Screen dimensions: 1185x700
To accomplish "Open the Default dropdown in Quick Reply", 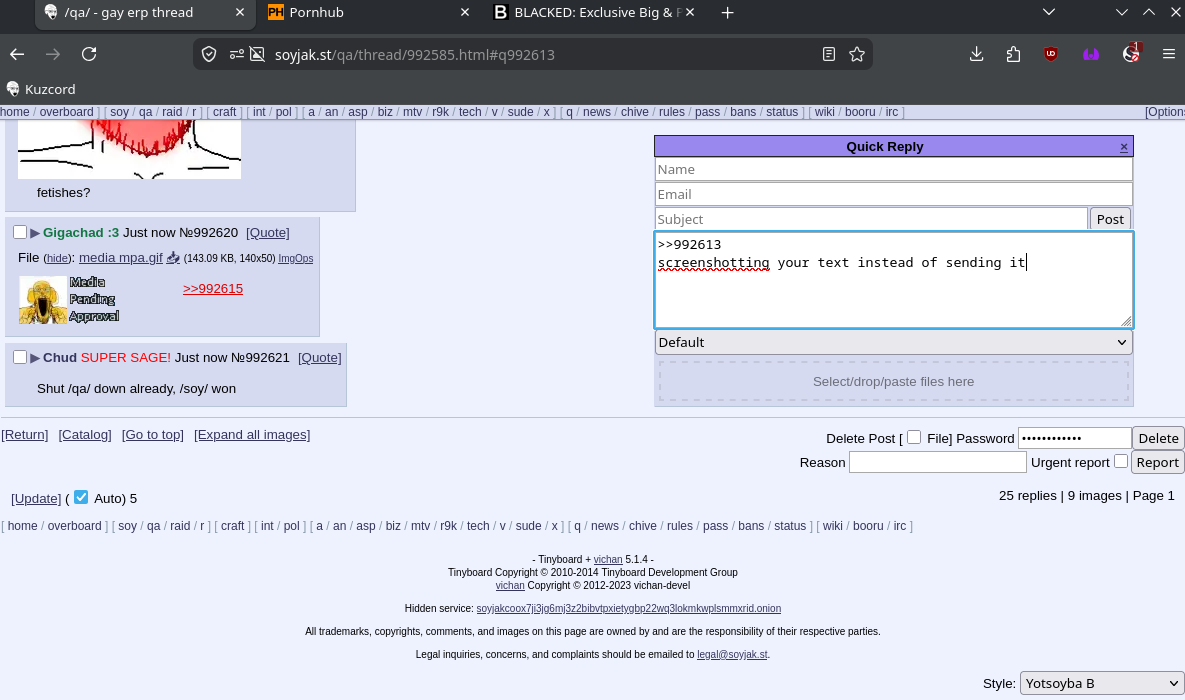I will [893, 342].
